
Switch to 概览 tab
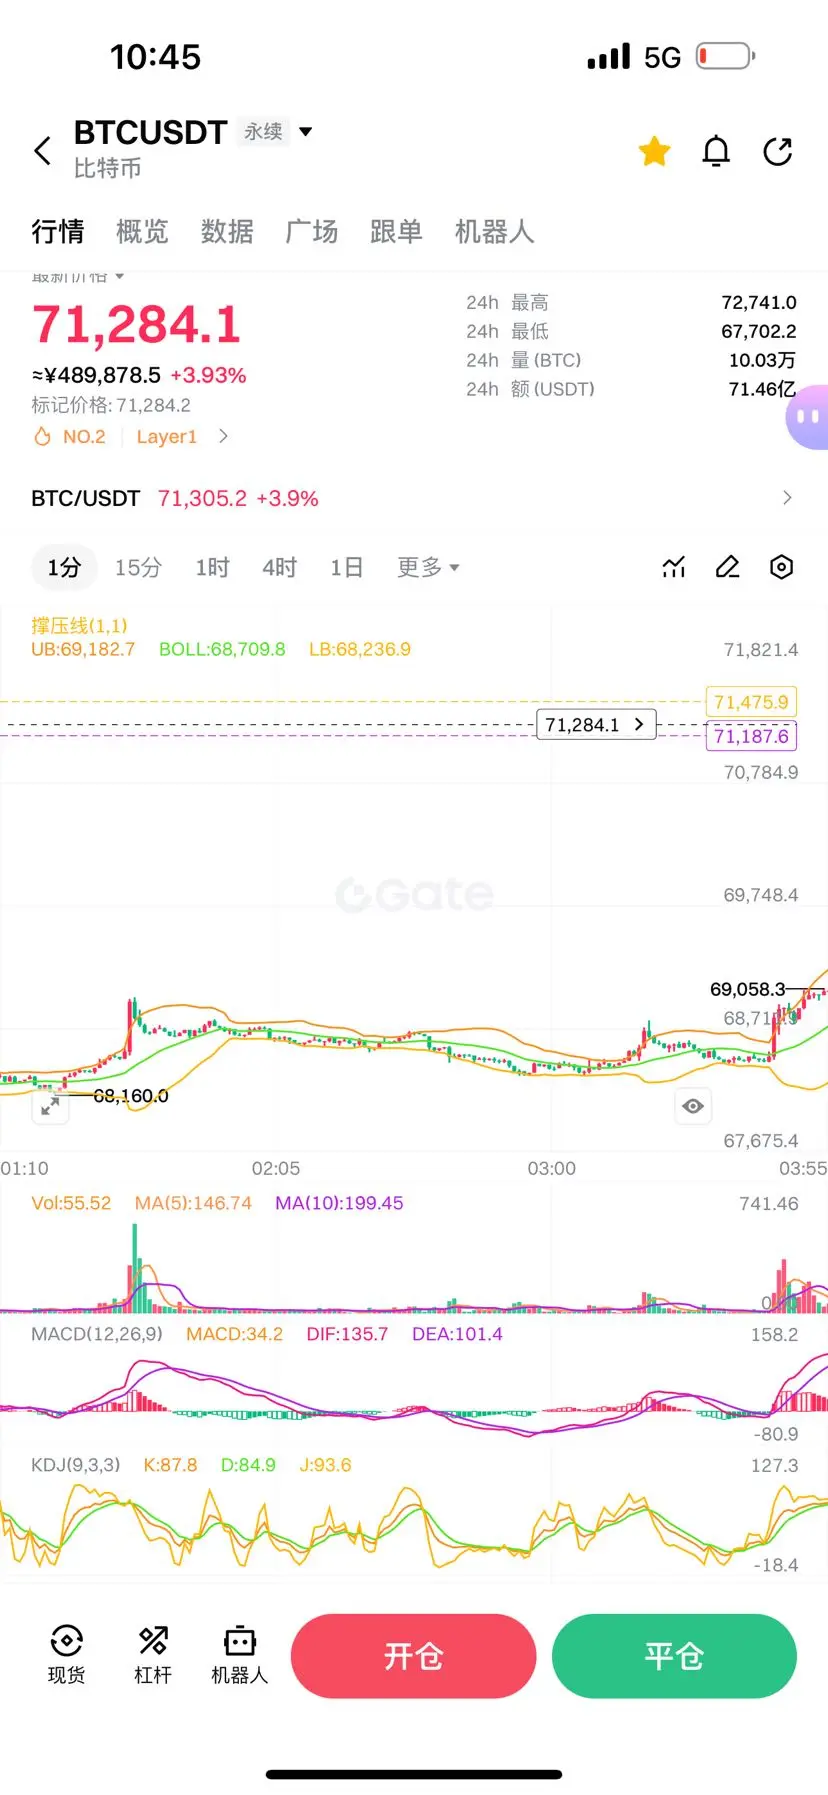(x=142, y=231)
